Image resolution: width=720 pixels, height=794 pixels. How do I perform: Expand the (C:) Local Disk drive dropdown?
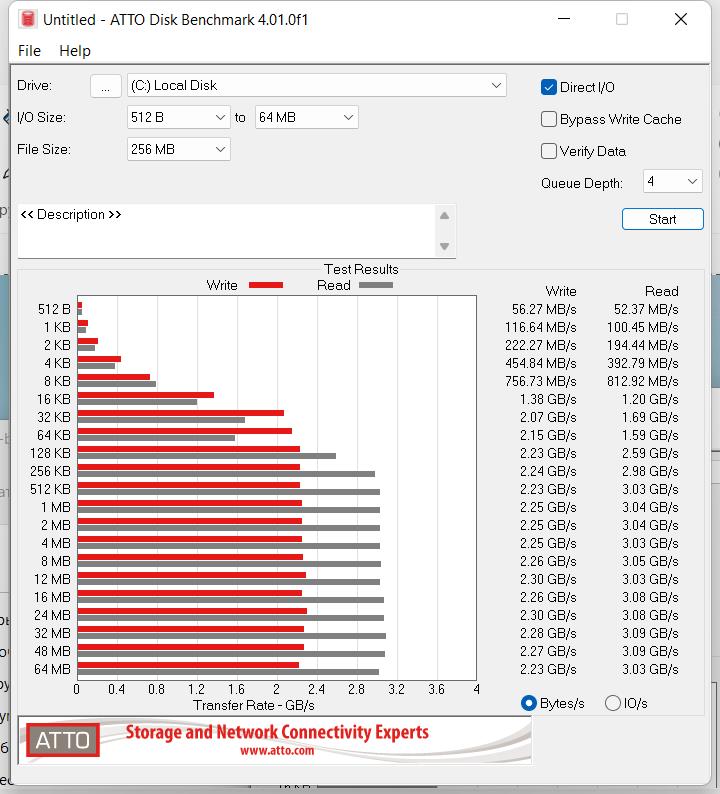pyautogui.click(x=316, y=86)
